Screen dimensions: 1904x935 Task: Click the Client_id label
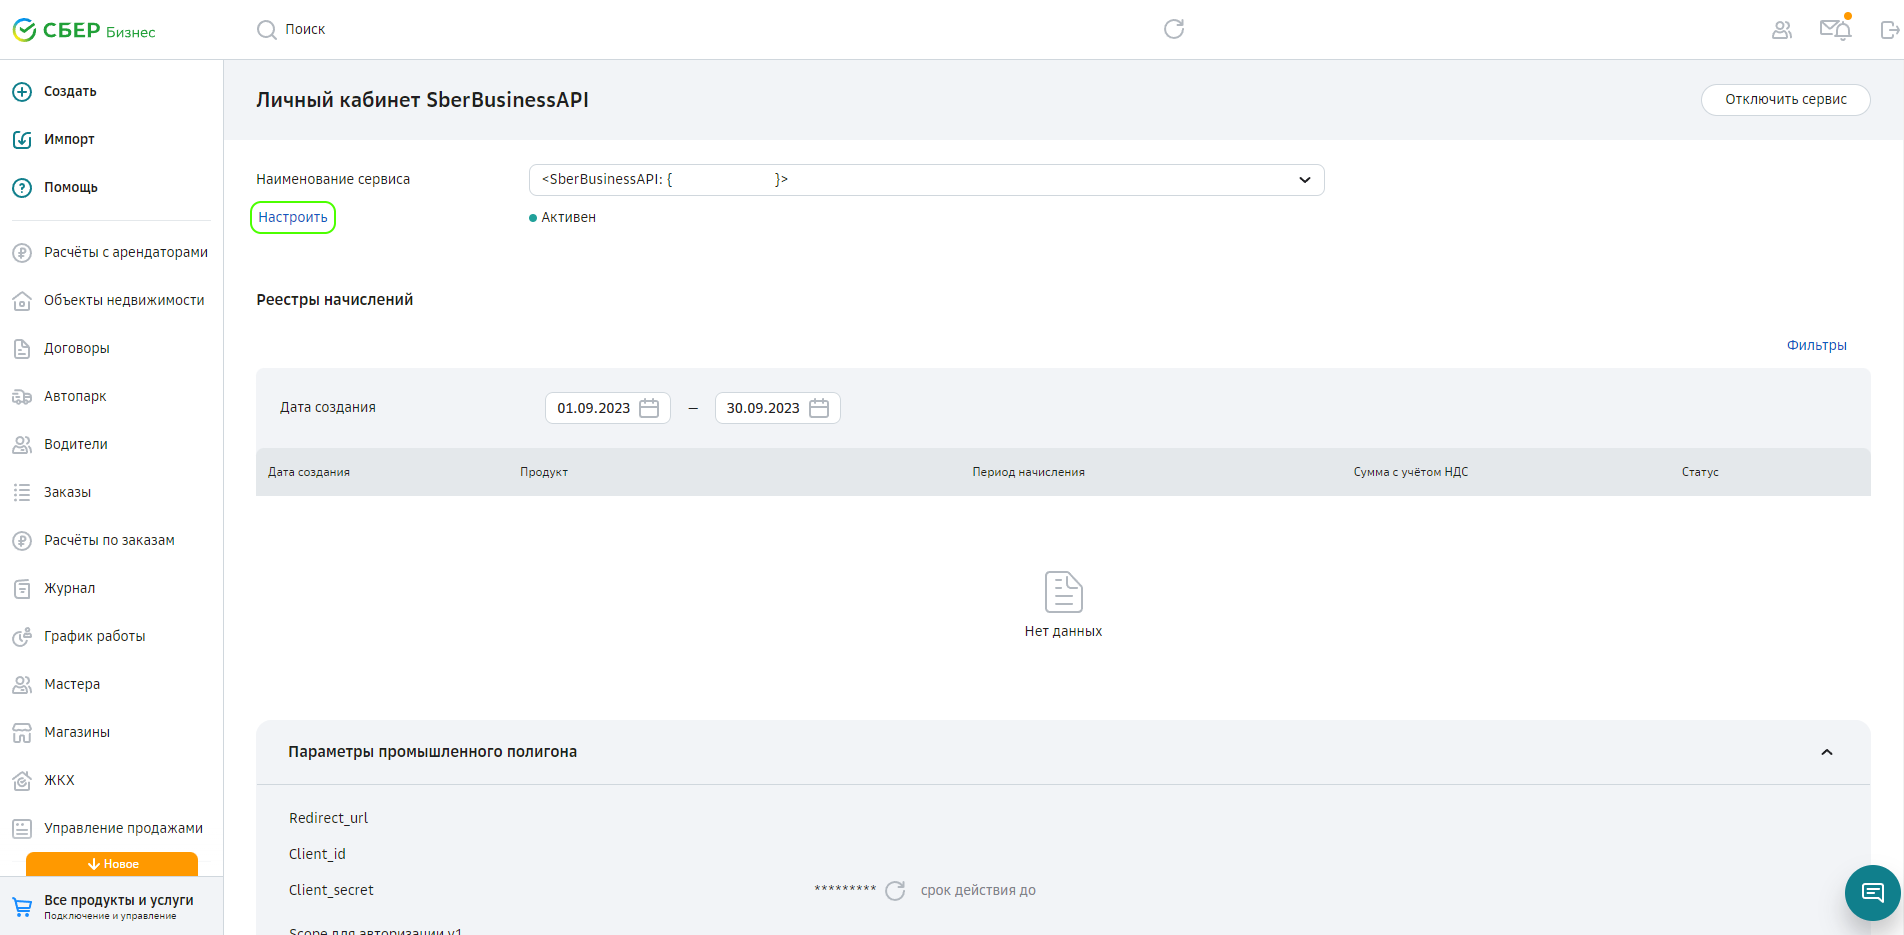pyautogui.click(x=317, y=854)
